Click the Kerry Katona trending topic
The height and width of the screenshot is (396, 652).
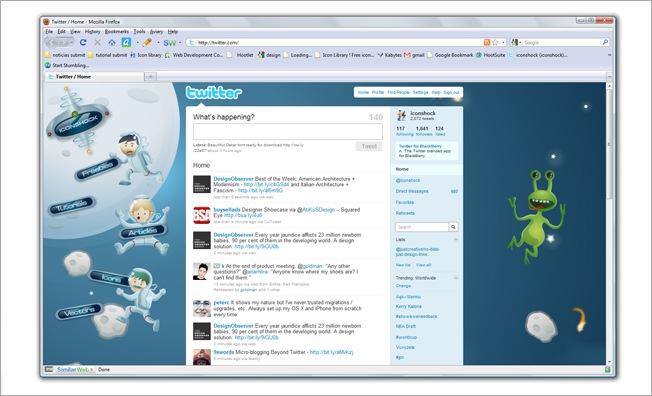tap(409, 307)
